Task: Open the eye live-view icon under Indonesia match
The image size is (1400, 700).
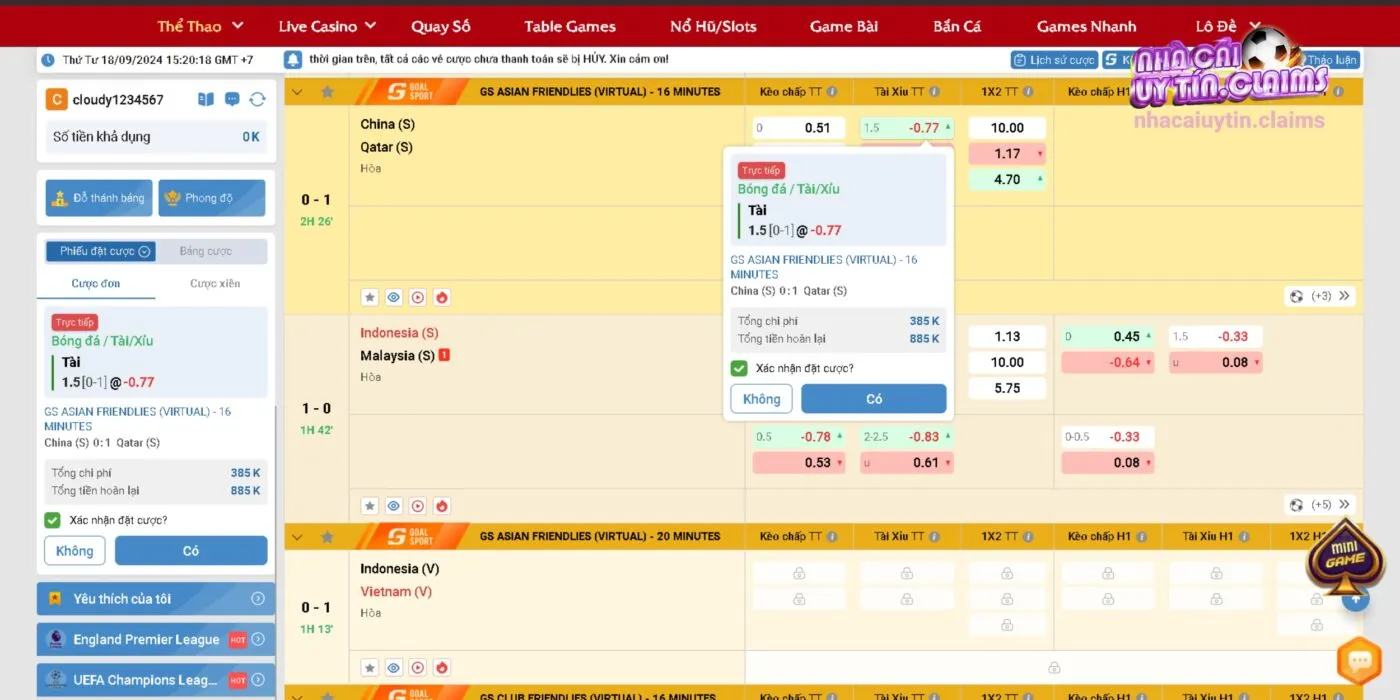Action: click(394, 505)
